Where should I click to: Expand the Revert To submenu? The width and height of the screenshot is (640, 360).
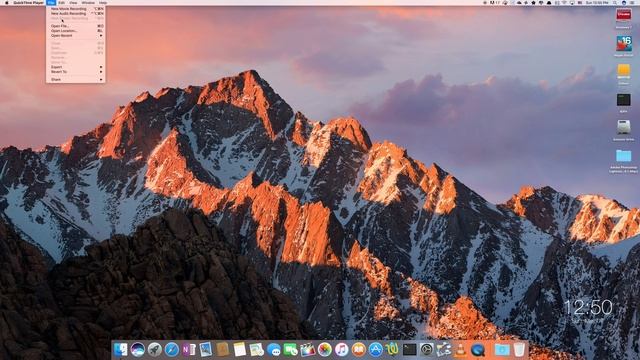tap(76, 72)
